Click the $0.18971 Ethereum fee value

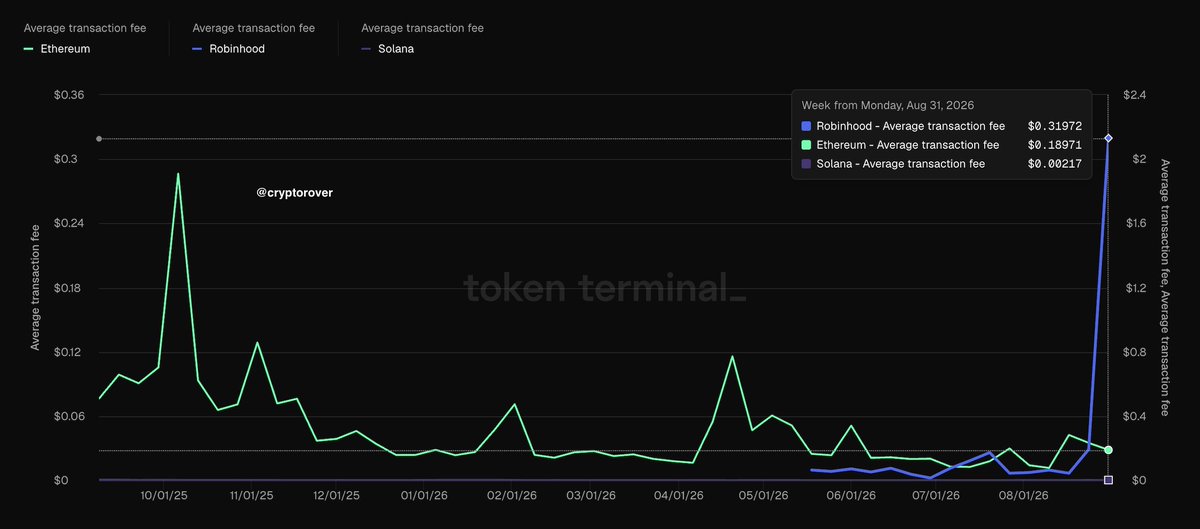[1054, 145]
